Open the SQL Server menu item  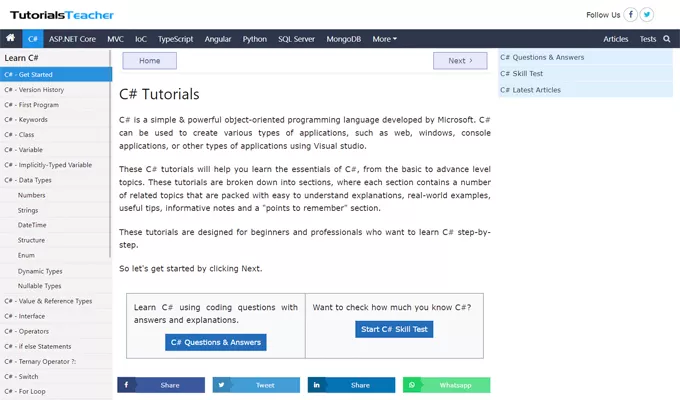[296, 39]
